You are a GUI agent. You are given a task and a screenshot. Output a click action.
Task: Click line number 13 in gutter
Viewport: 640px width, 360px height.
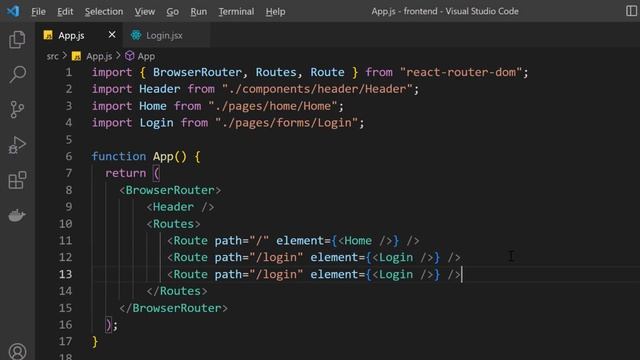coord(65,274)
